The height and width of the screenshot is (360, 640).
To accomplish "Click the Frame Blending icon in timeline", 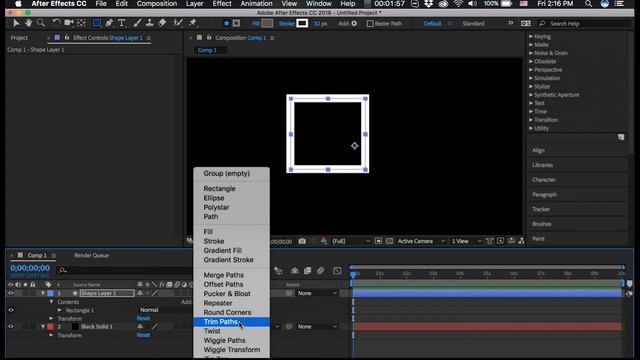I will click(x=307, y=271).
